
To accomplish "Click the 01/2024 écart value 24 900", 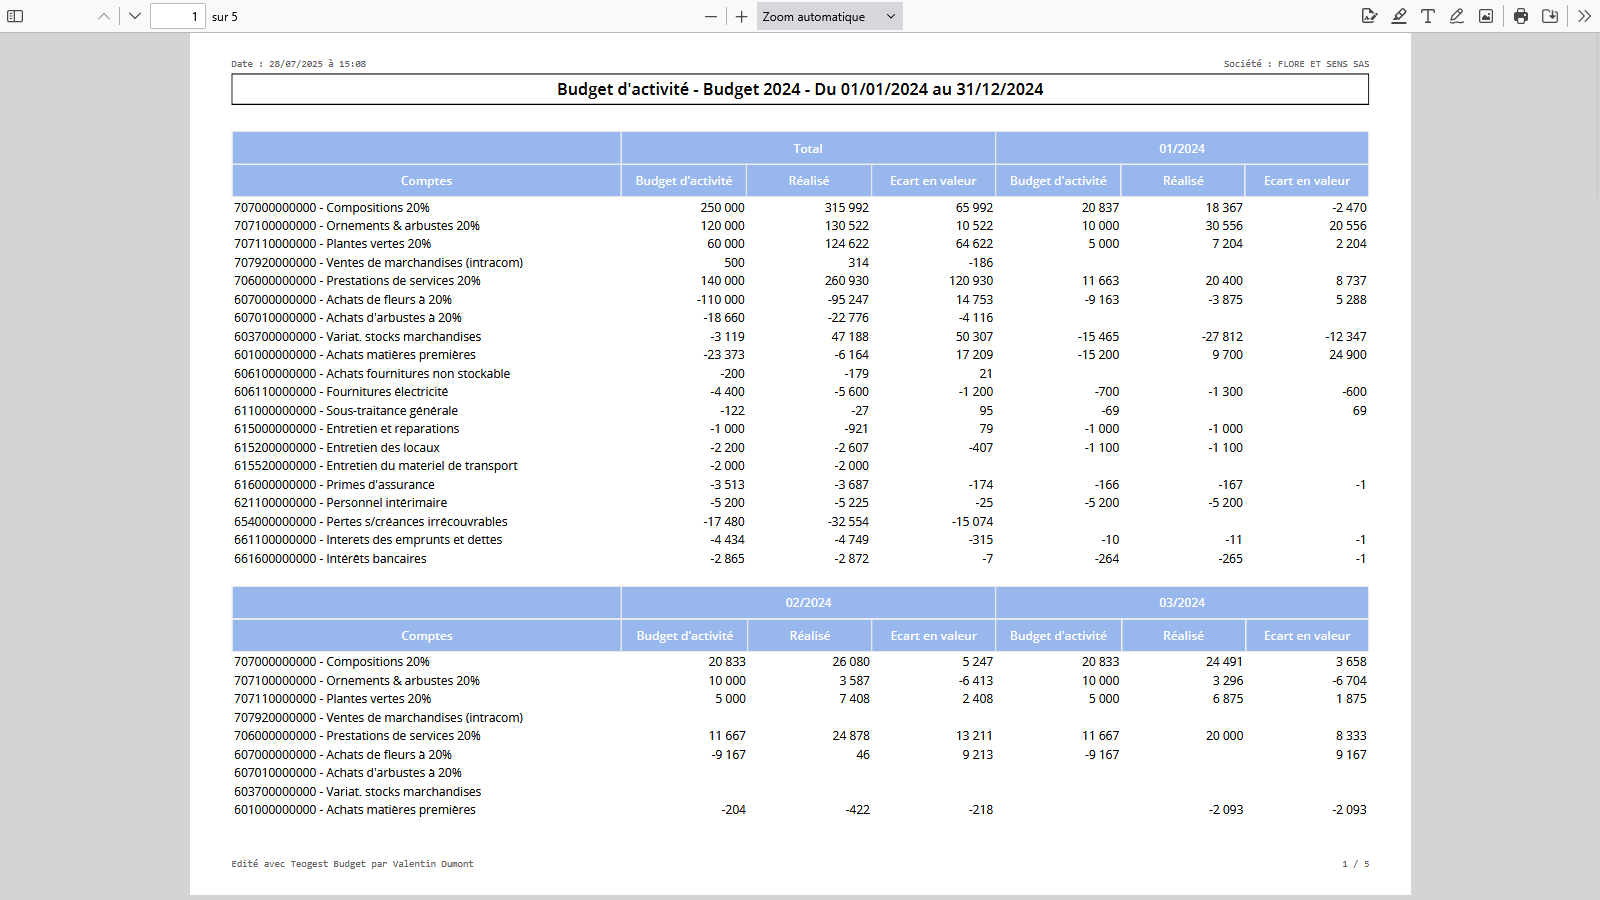I will 1348,355.
